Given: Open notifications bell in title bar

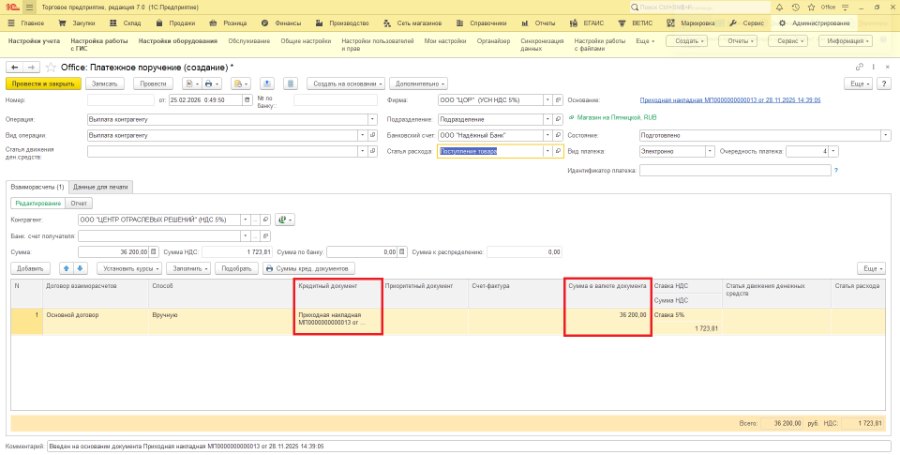Looking at the screenshot, I should [779, 7].
